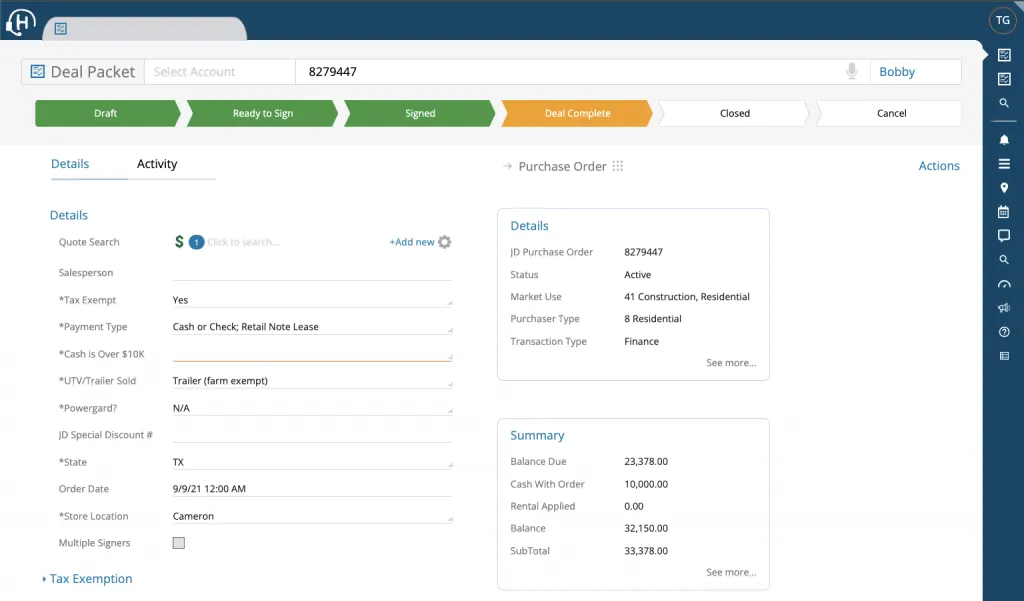Click the +Add new link

pyautogui.click(x=411, y=242)
